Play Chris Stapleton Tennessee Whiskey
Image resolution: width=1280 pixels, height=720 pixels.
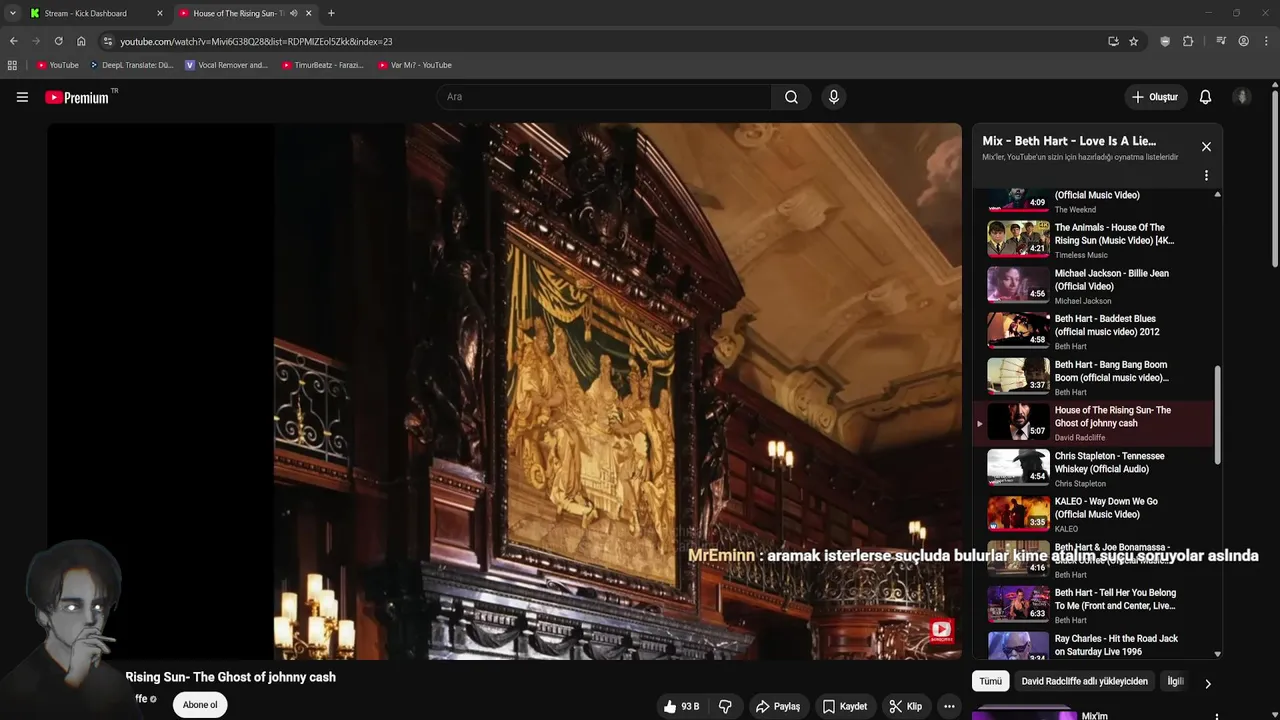click(x=1095, y=469)
